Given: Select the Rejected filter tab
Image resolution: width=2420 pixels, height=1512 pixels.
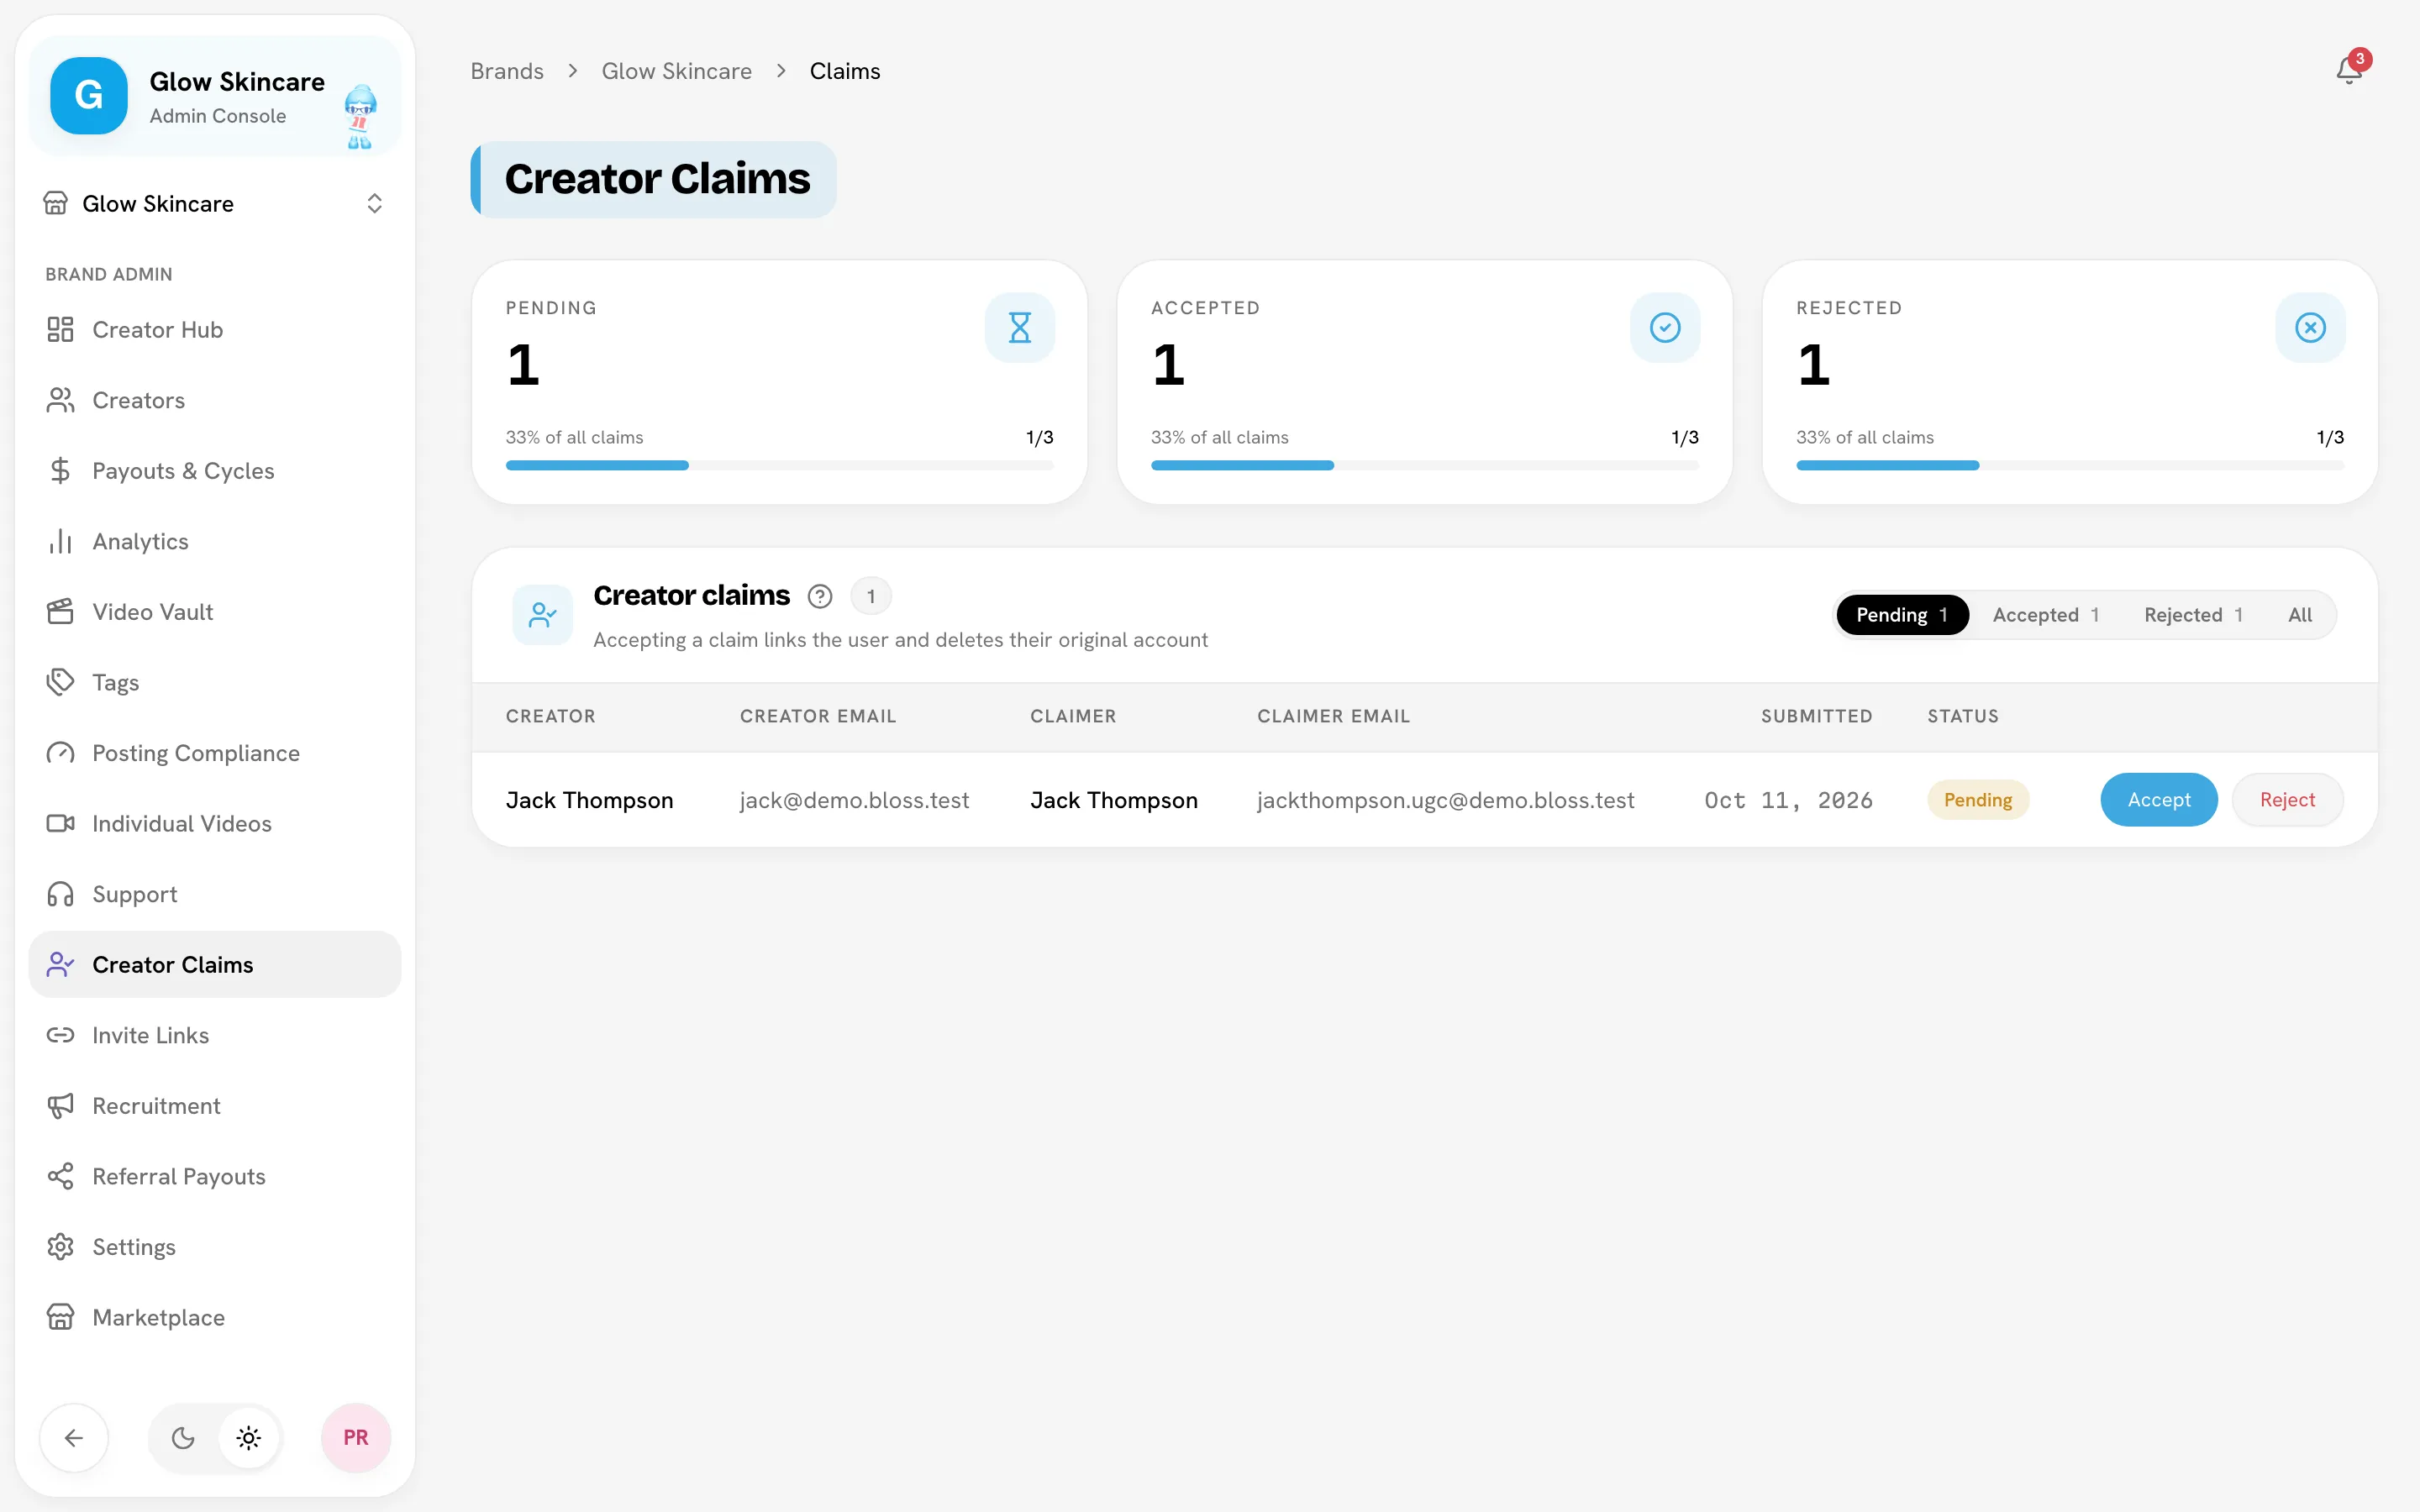Looking at the screenshot, I should coord(2193,615).
